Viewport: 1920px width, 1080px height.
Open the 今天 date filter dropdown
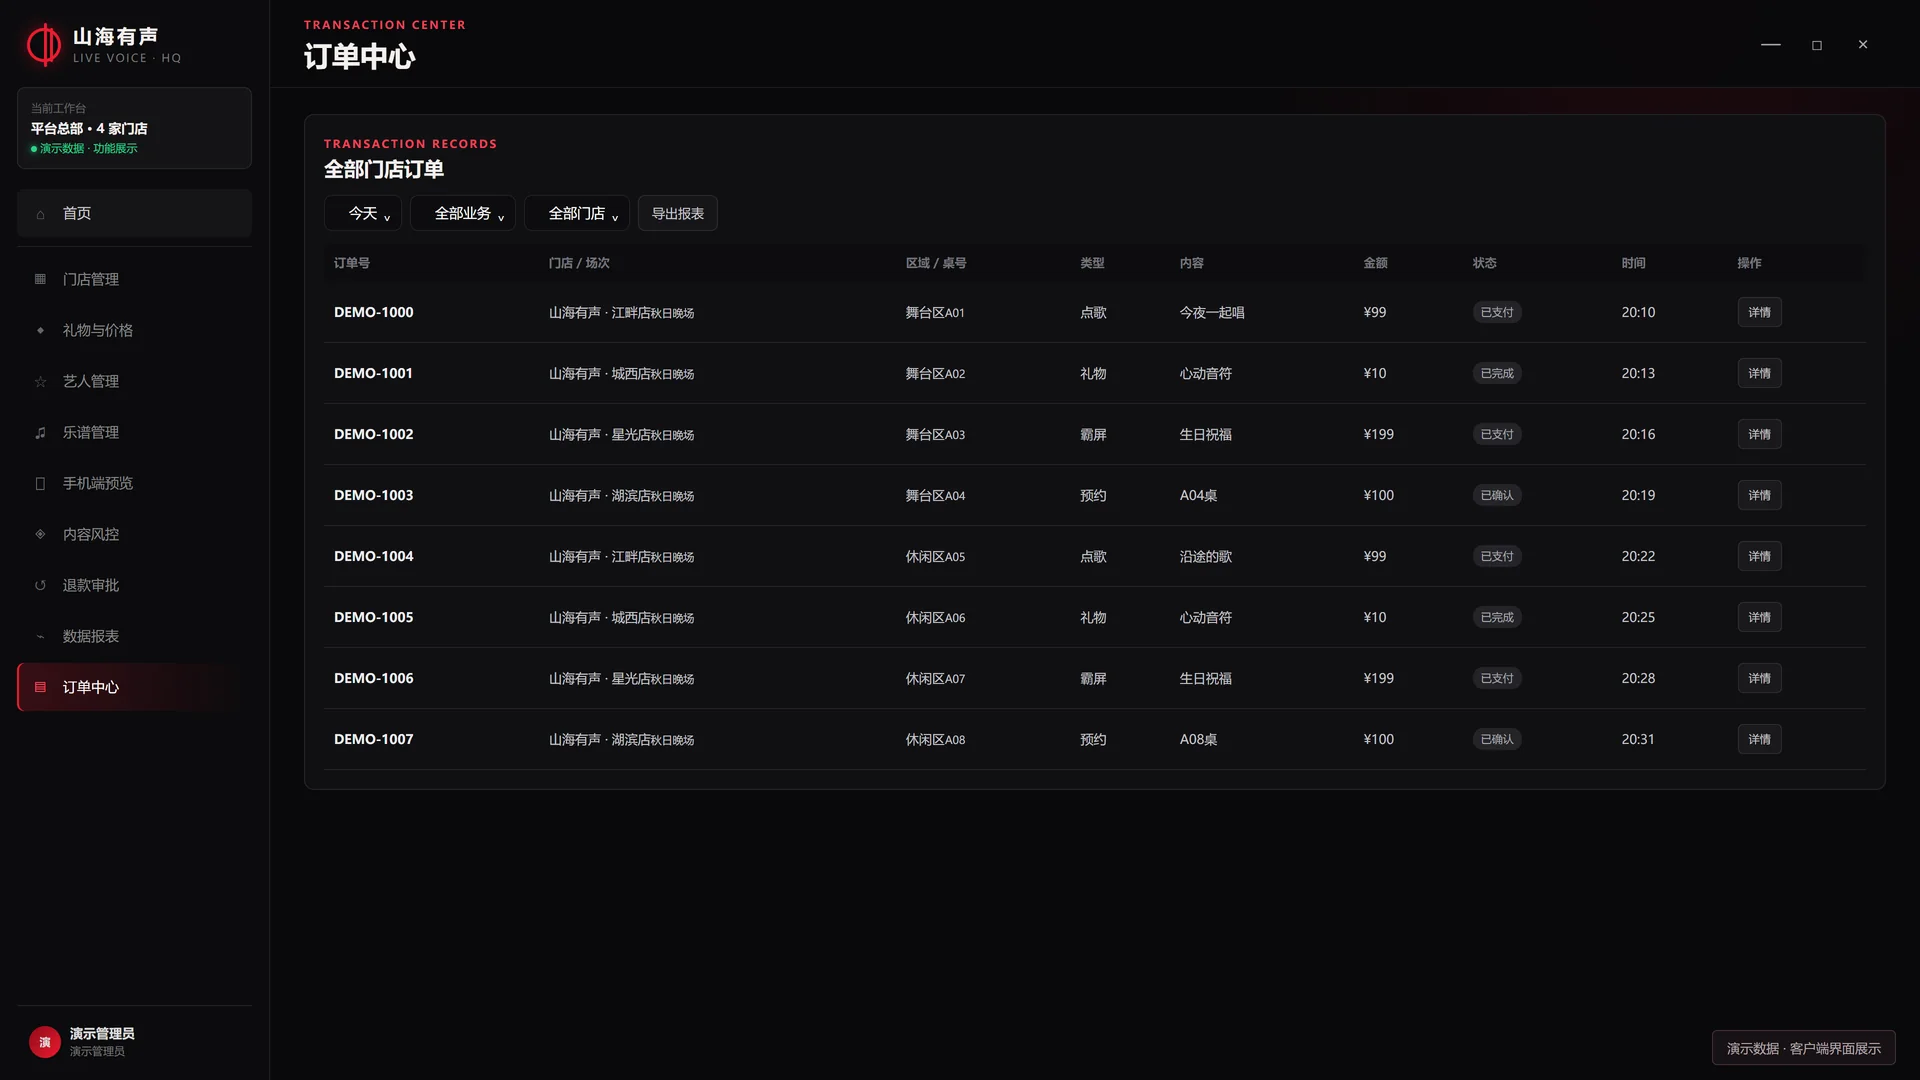(x=363, y=213)
